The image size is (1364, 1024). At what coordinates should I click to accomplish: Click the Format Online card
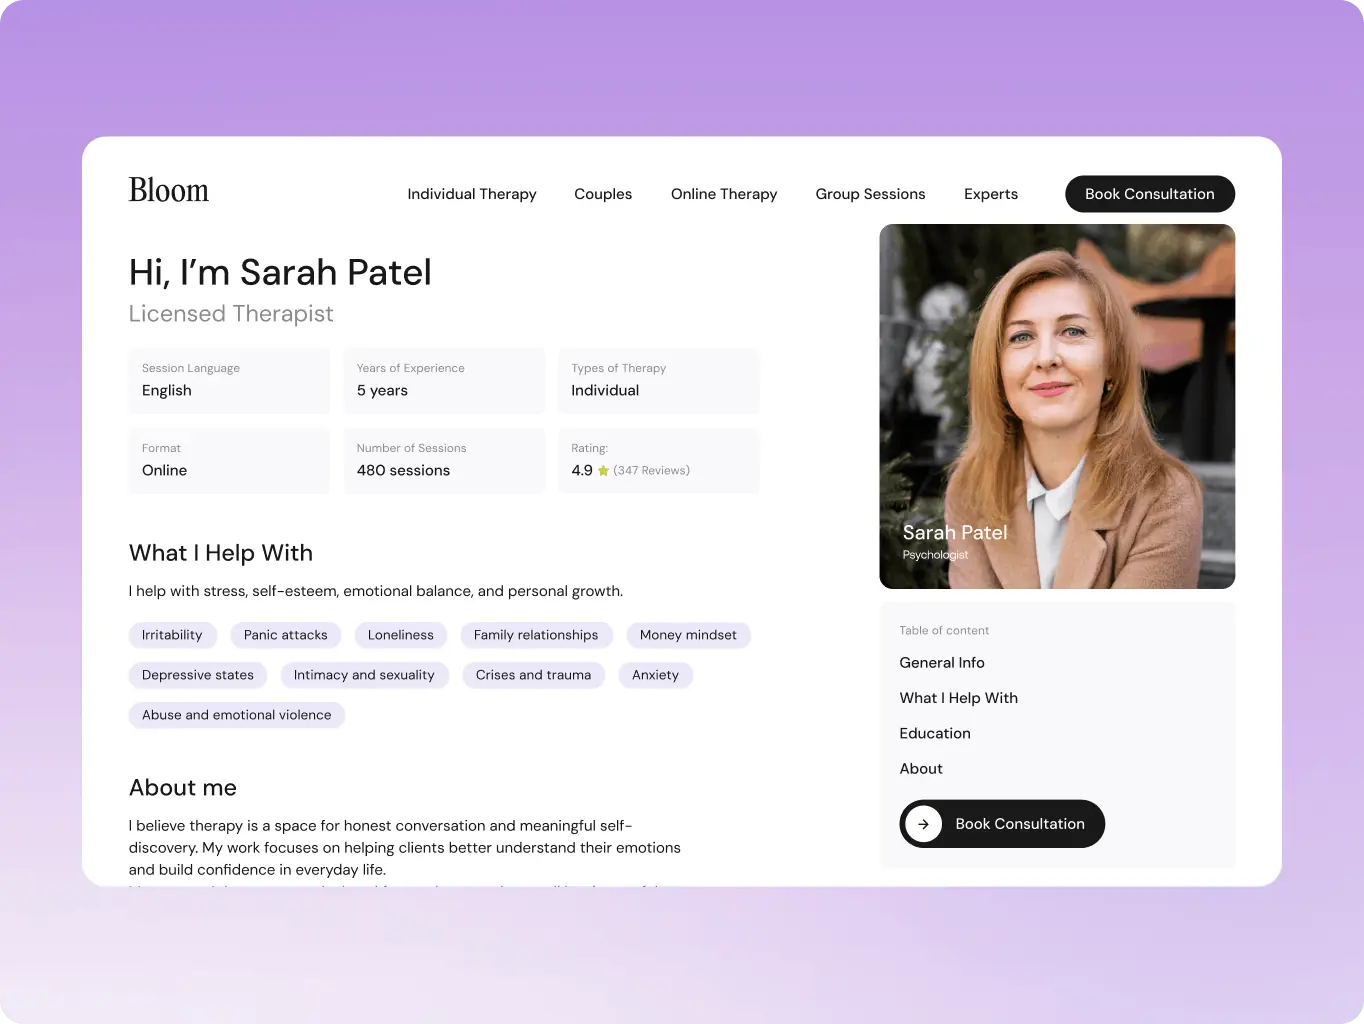coord(229,460)
